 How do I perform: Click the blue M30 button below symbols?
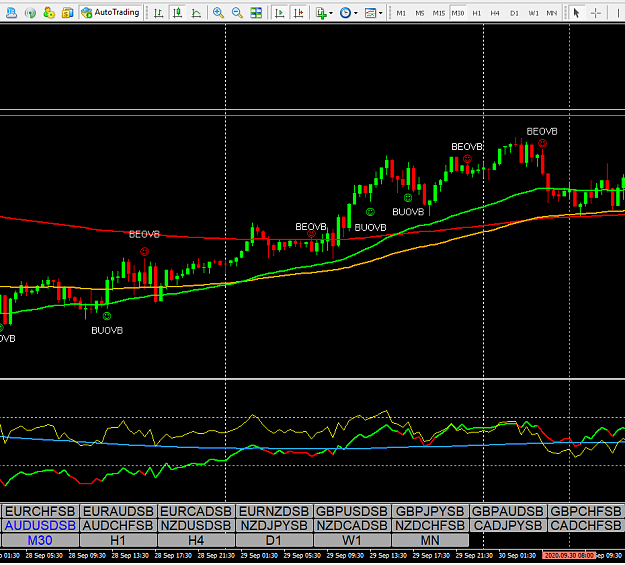pos(40,540)
